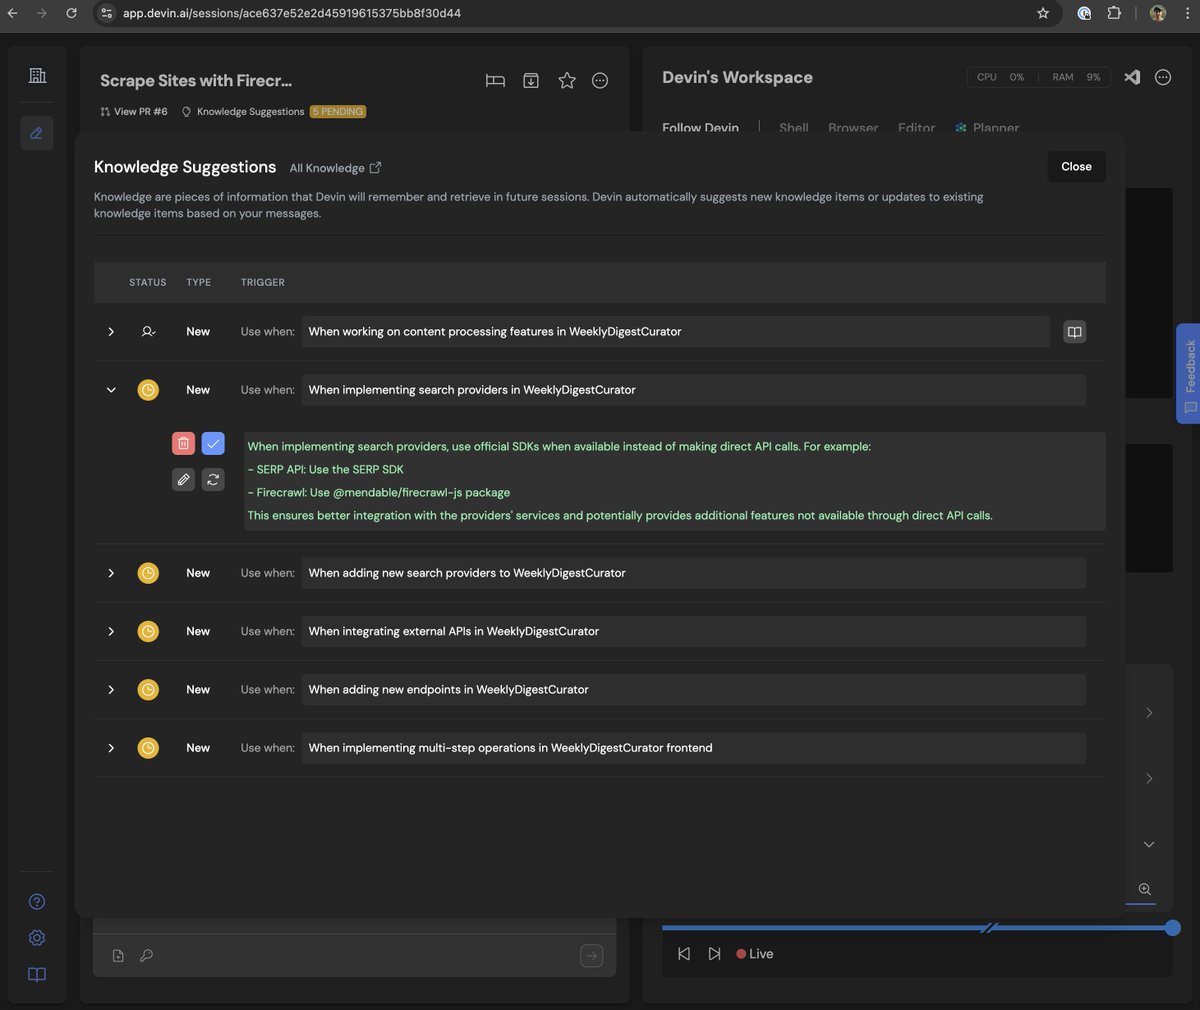Screen dimensions: 1200x1010
Task: Collapse the implementing search providers suggestion
Action: [111, 390]
